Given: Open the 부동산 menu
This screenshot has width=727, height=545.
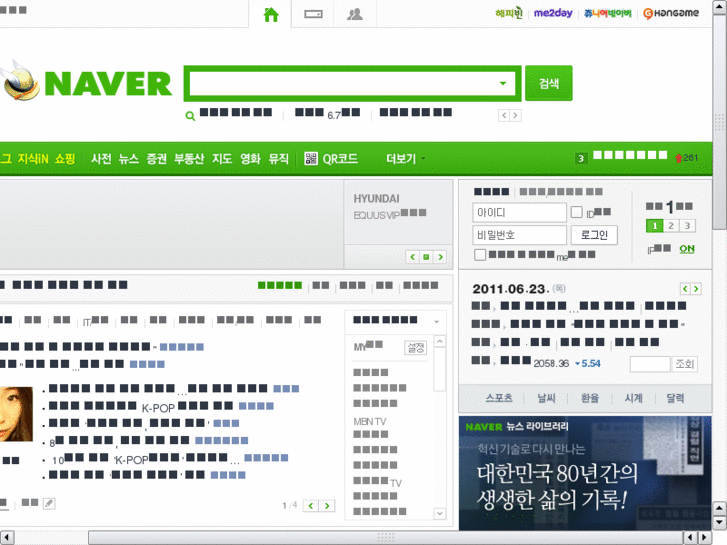Looking at the screenshot, I should click(x=189, y=159).
